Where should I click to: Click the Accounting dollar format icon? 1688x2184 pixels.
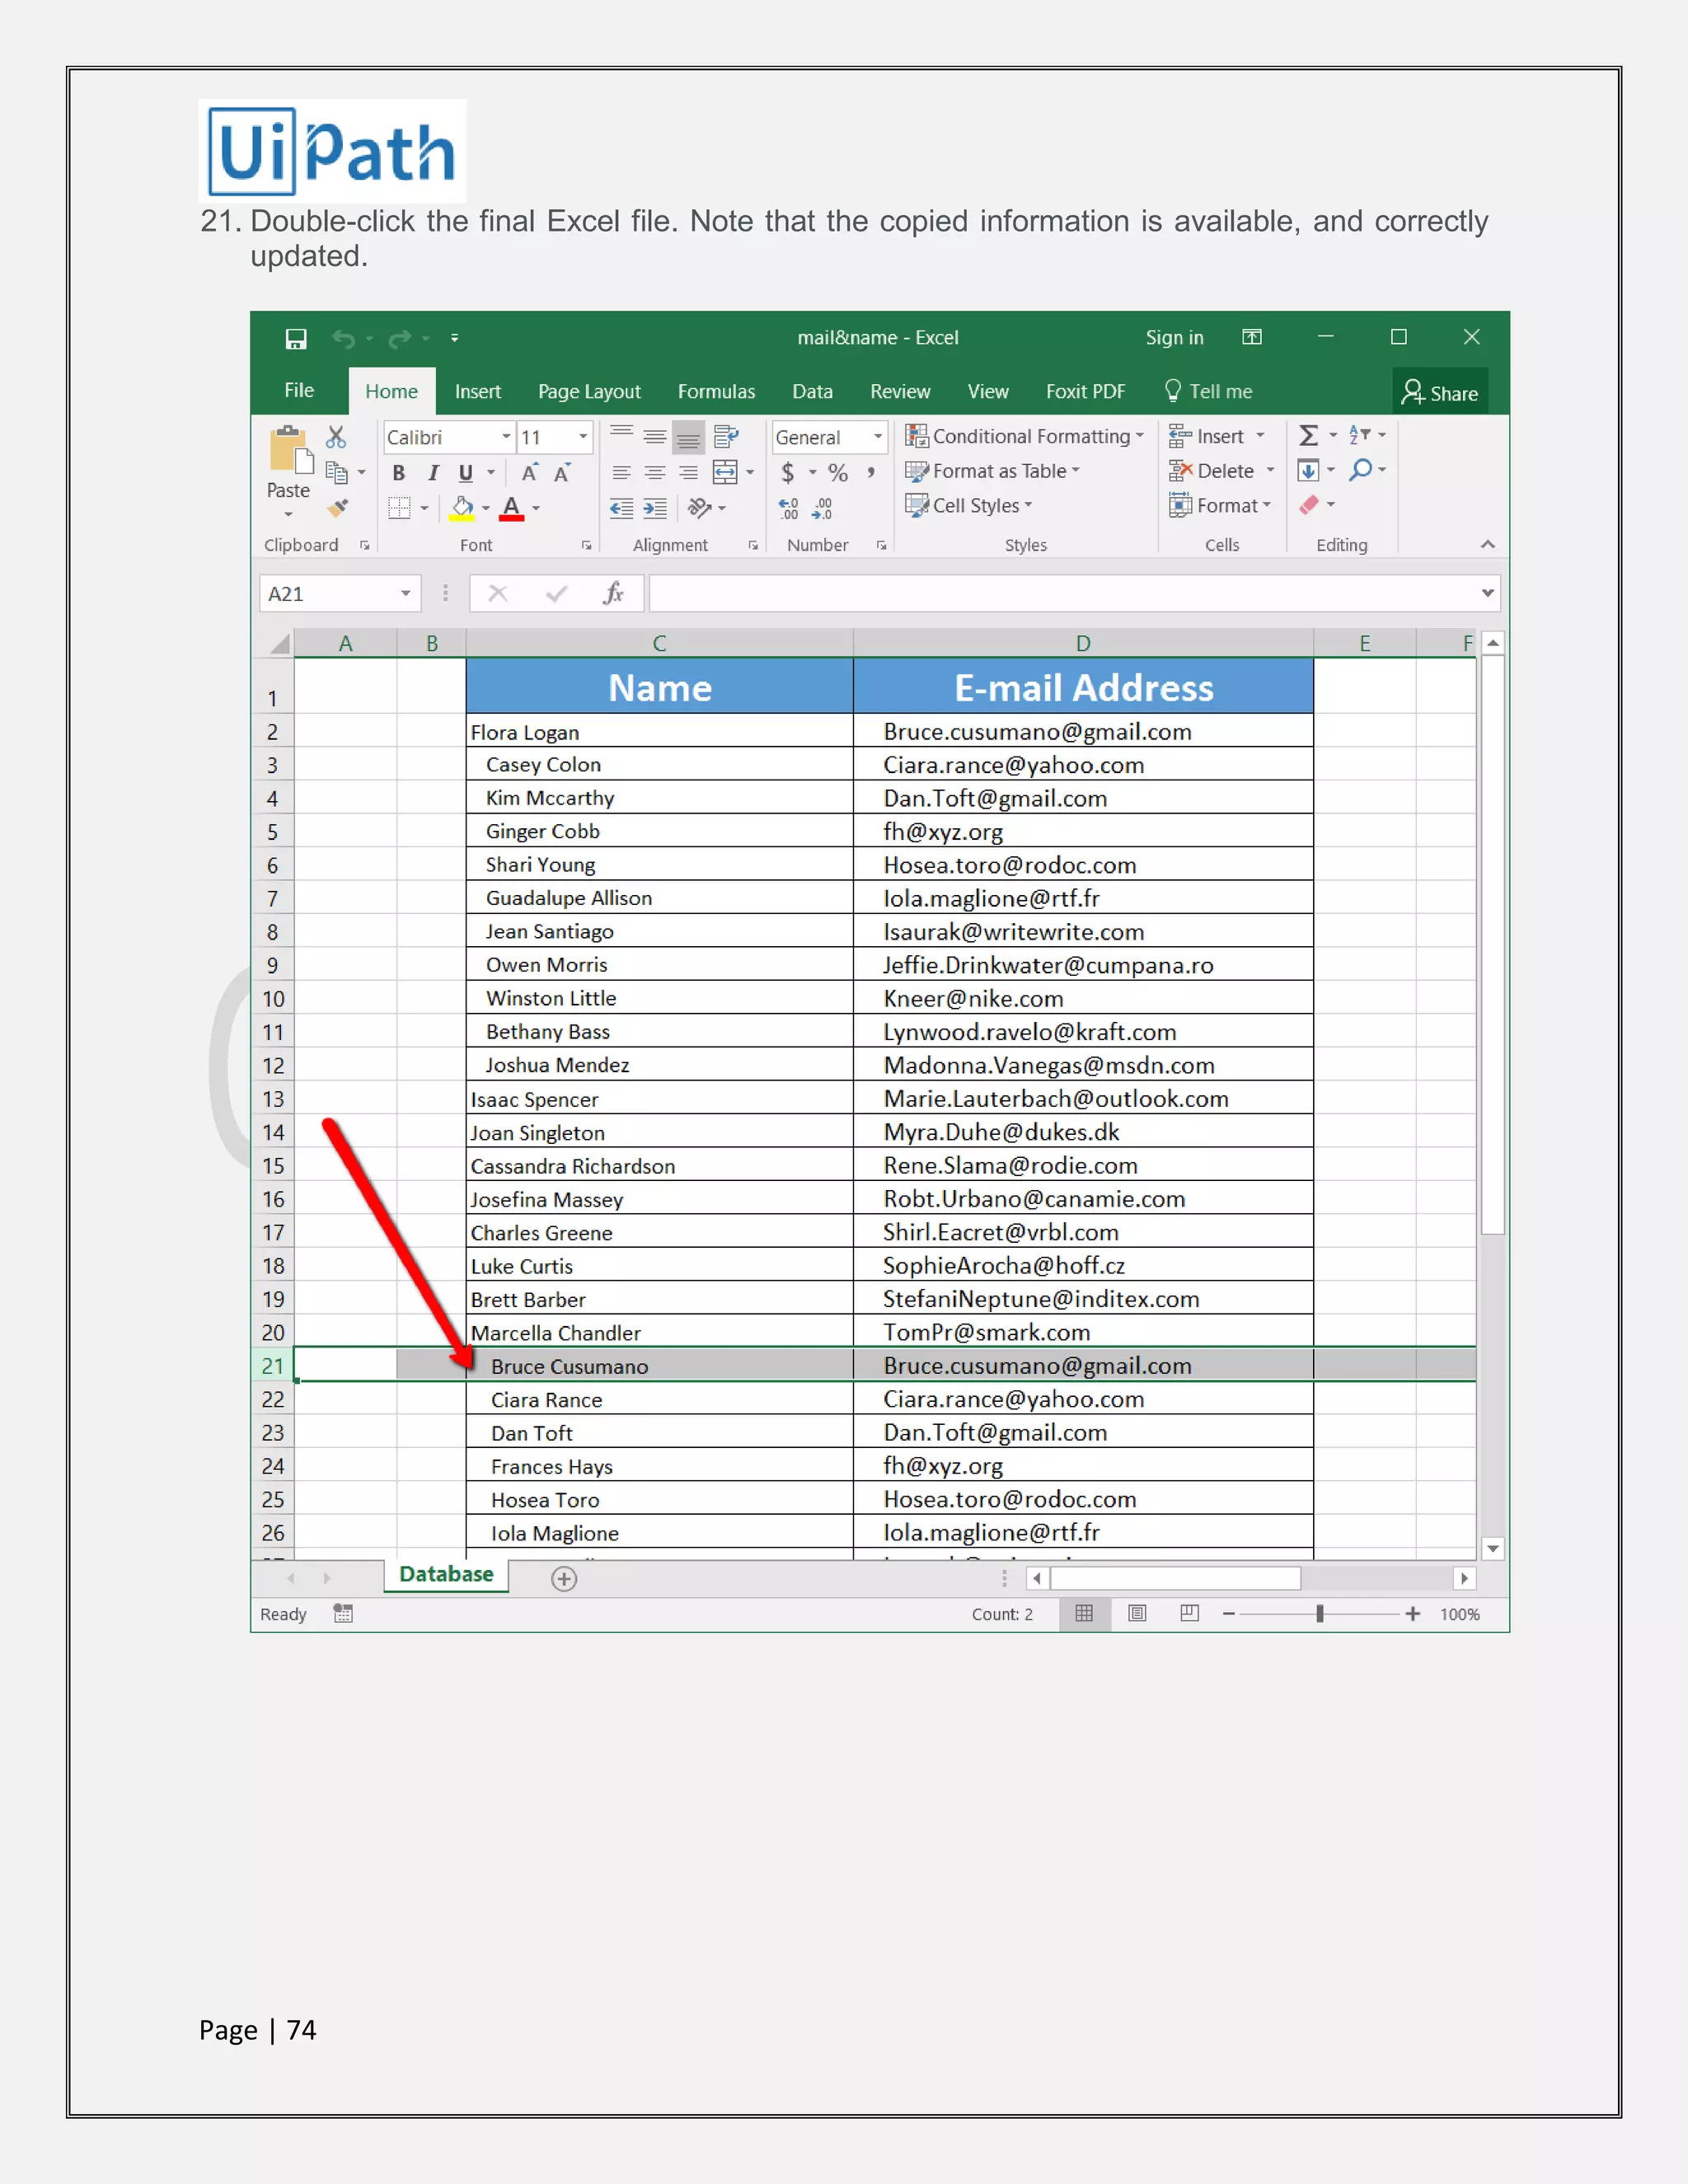pyautogui.click(x=788, y=472)
